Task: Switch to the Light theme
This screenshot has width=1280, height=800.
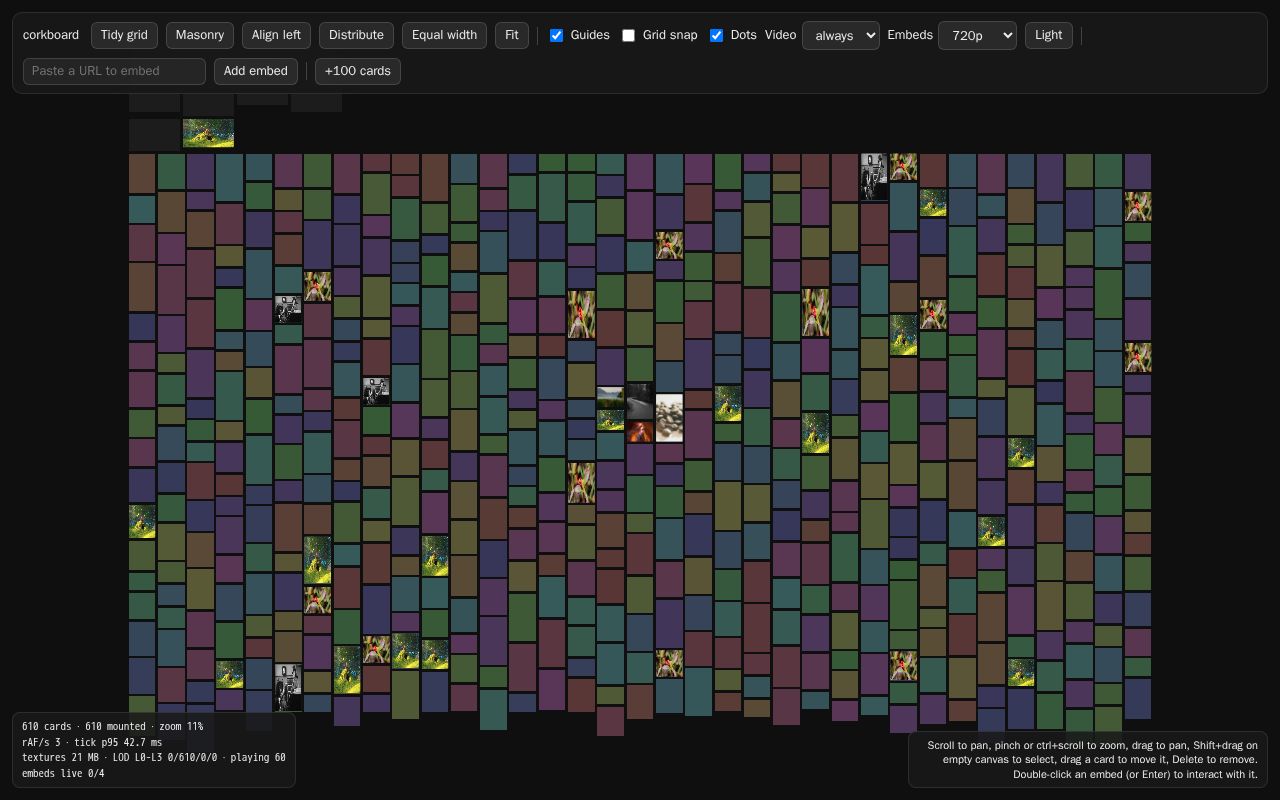Action: (x=1049, y=35)
